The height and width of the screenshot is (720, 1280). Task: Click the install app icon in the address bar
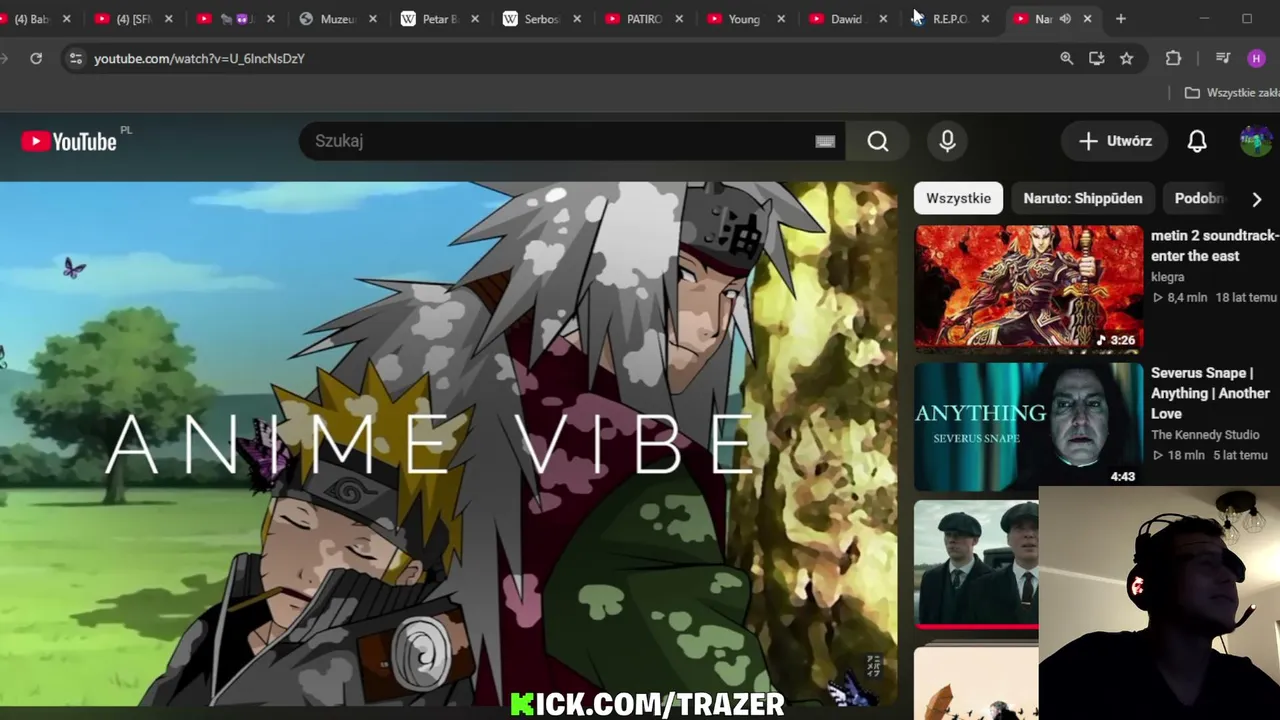(1097, 58)
